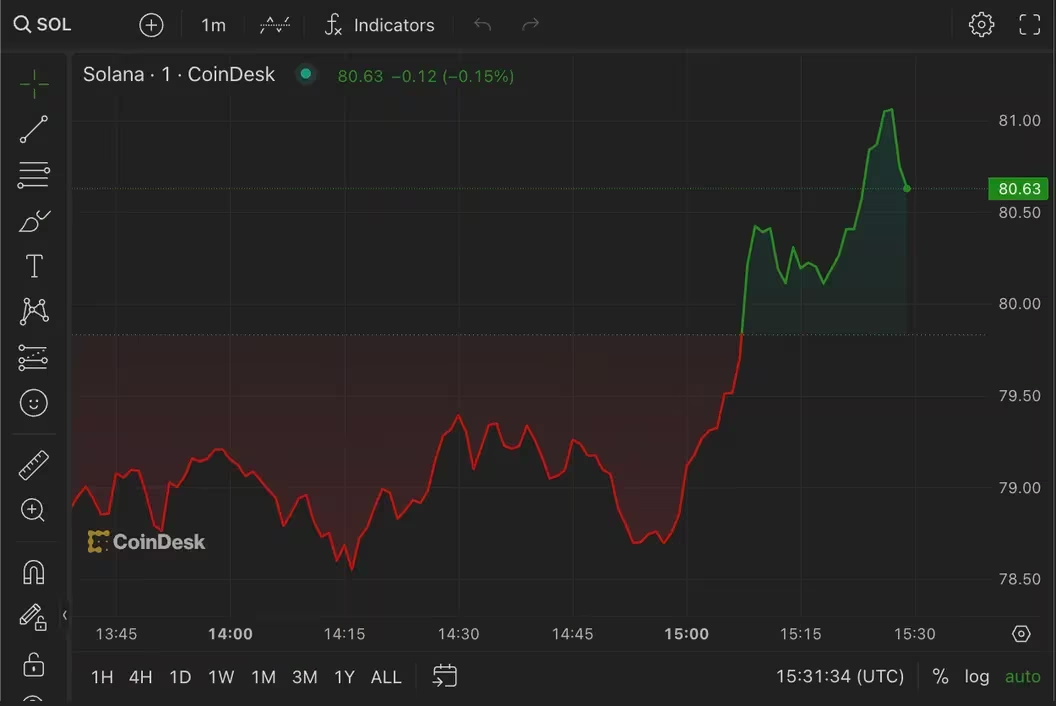
Task: Open the Indicators menu
Action: (379, 25)
